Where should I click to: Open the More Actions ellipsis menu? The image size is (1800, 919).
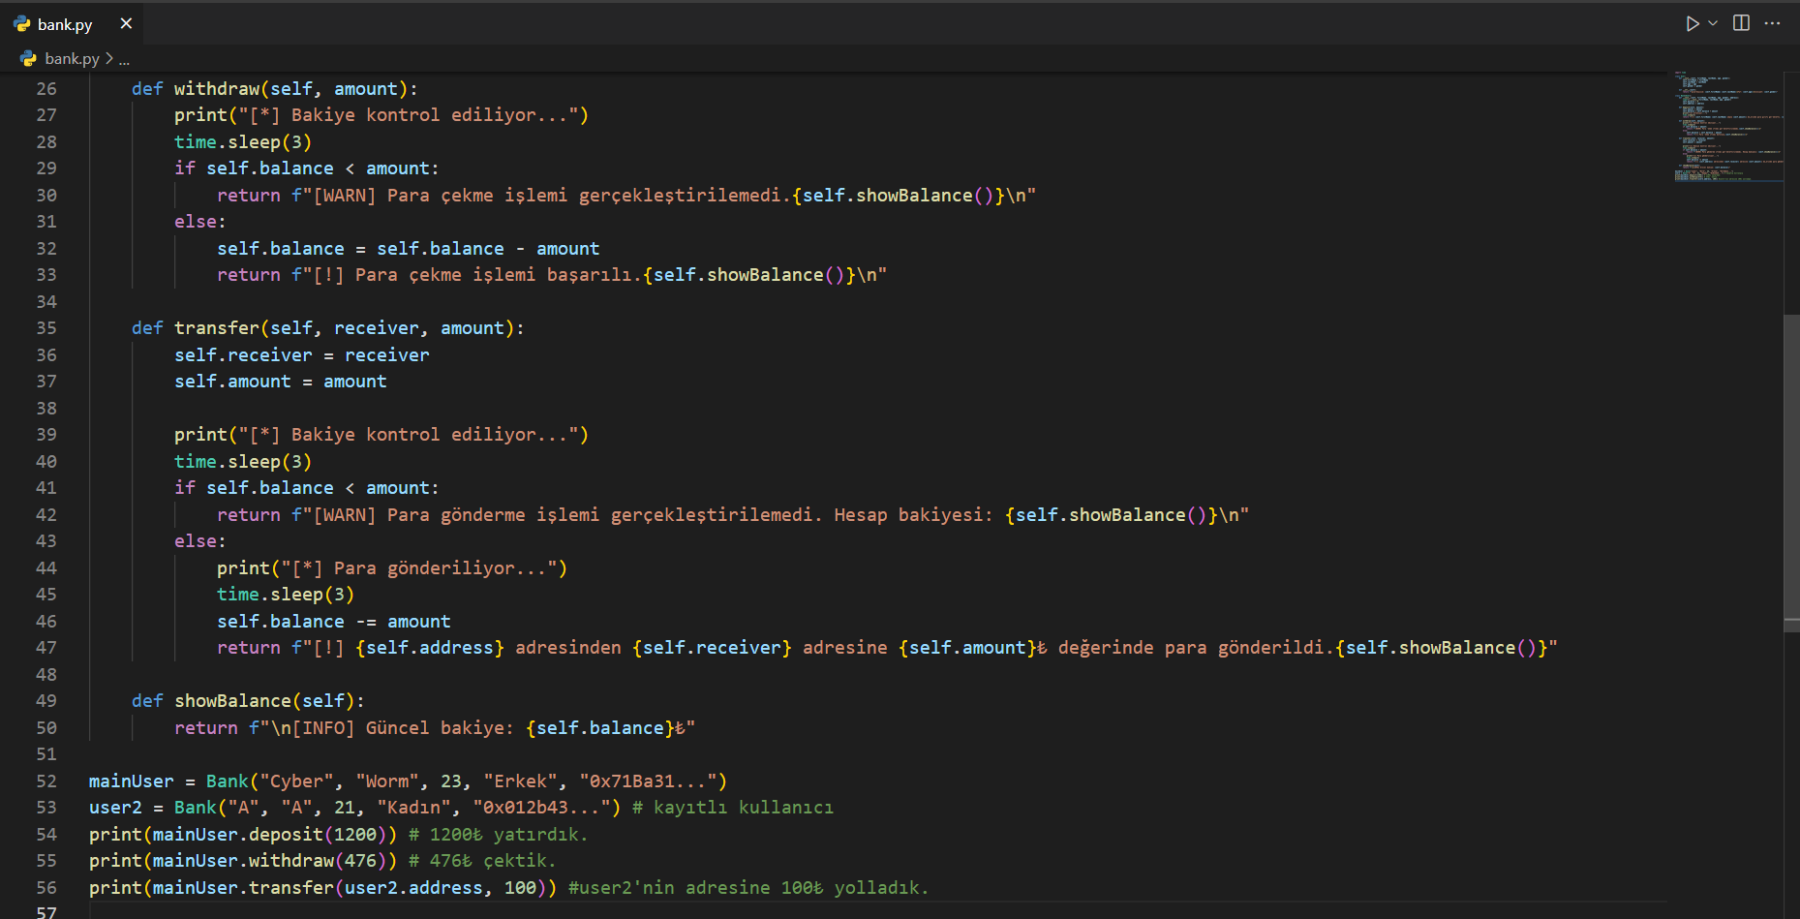coord(1772,23)
